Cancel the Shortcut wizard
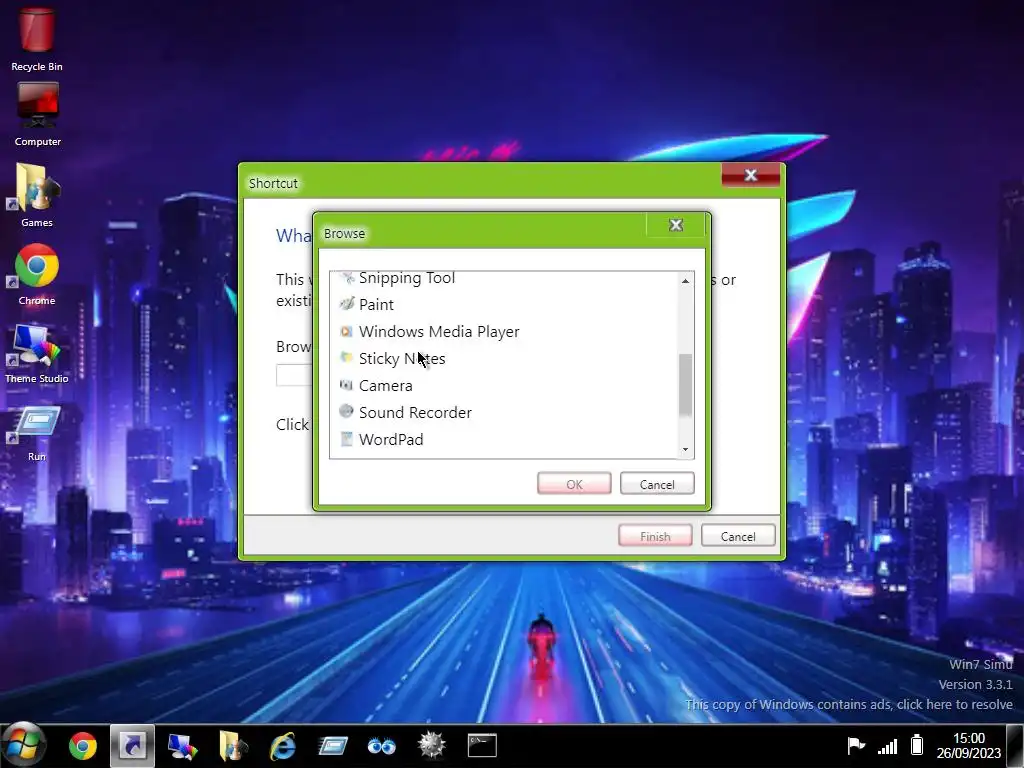1024x768 pixels. tap(738, 536)
